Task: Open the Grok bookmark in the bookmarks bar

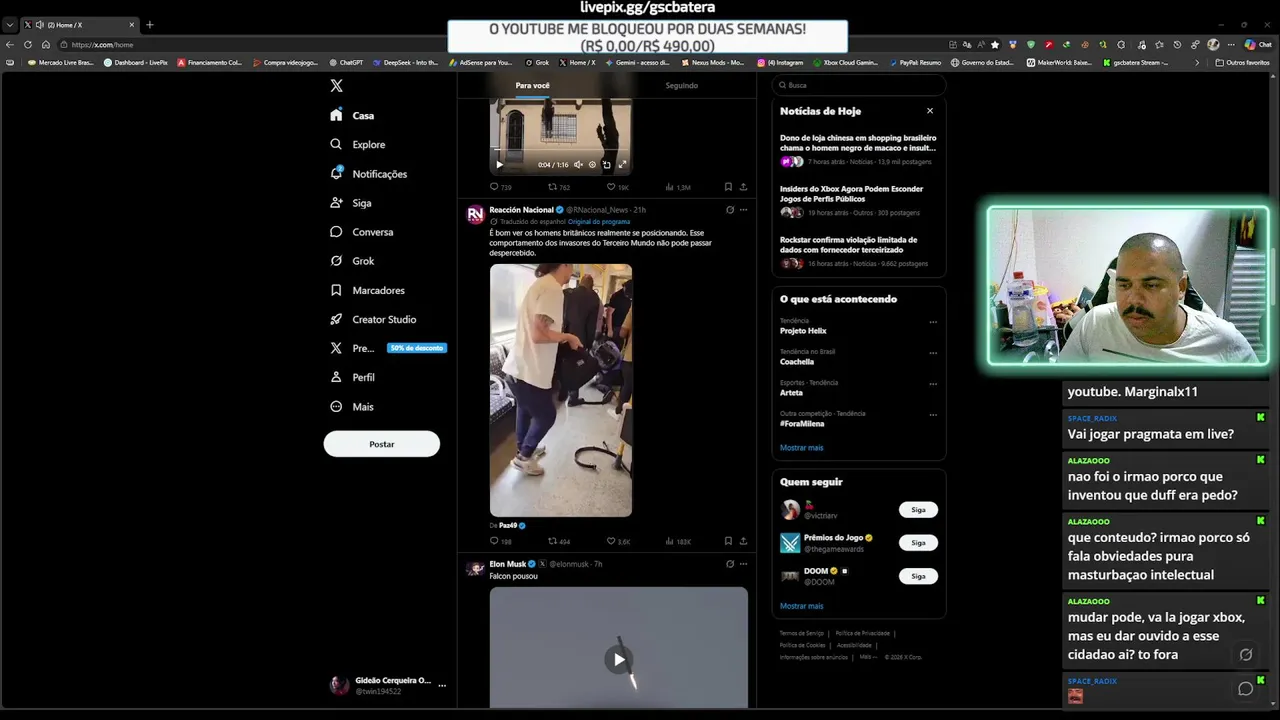Action: pyautogui.click(x=537, y=62)
